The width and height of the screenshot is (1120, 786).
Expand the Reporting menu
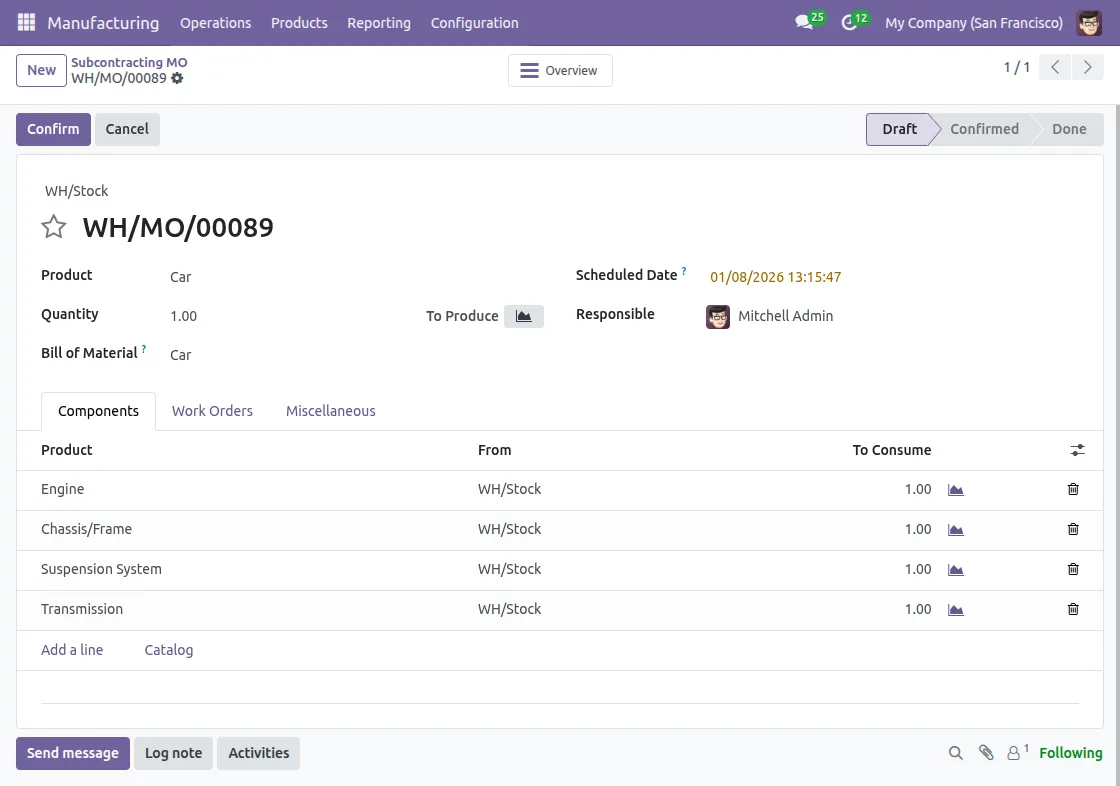[378, 22]
